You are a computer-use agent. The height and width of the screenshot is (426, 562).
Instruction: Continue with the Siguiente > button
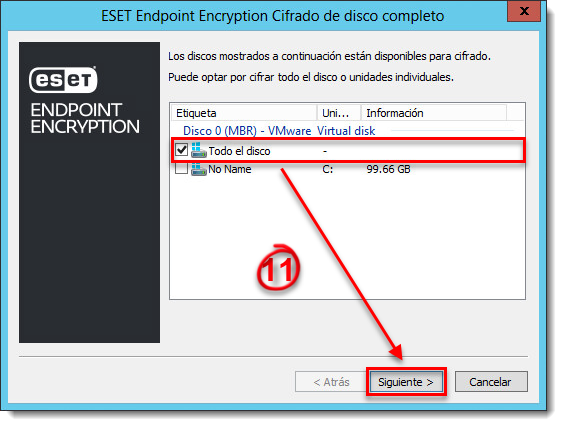pos(406,382)
